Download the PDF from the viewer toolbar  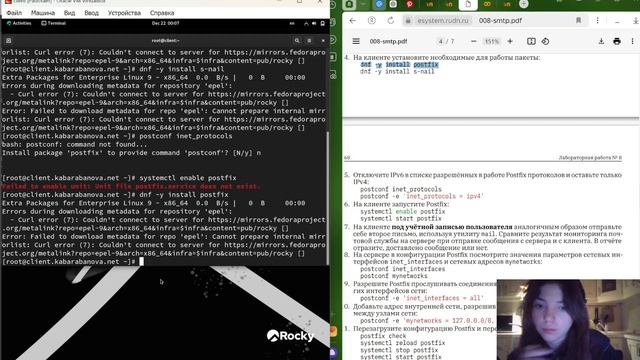point(601,41)
